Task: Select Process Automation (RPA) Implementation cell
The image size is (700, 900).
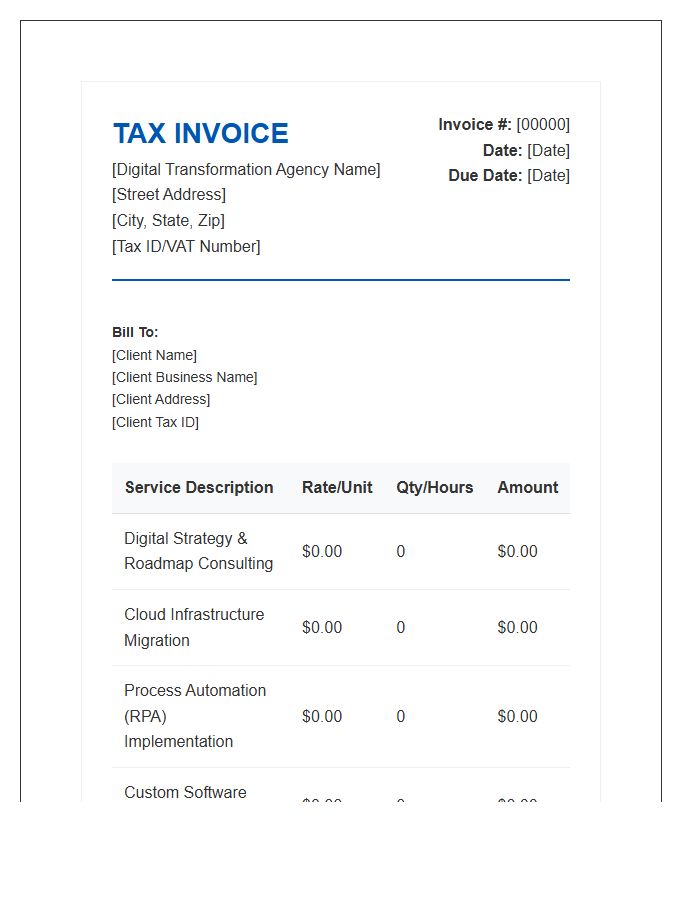Action: [195, 716]
